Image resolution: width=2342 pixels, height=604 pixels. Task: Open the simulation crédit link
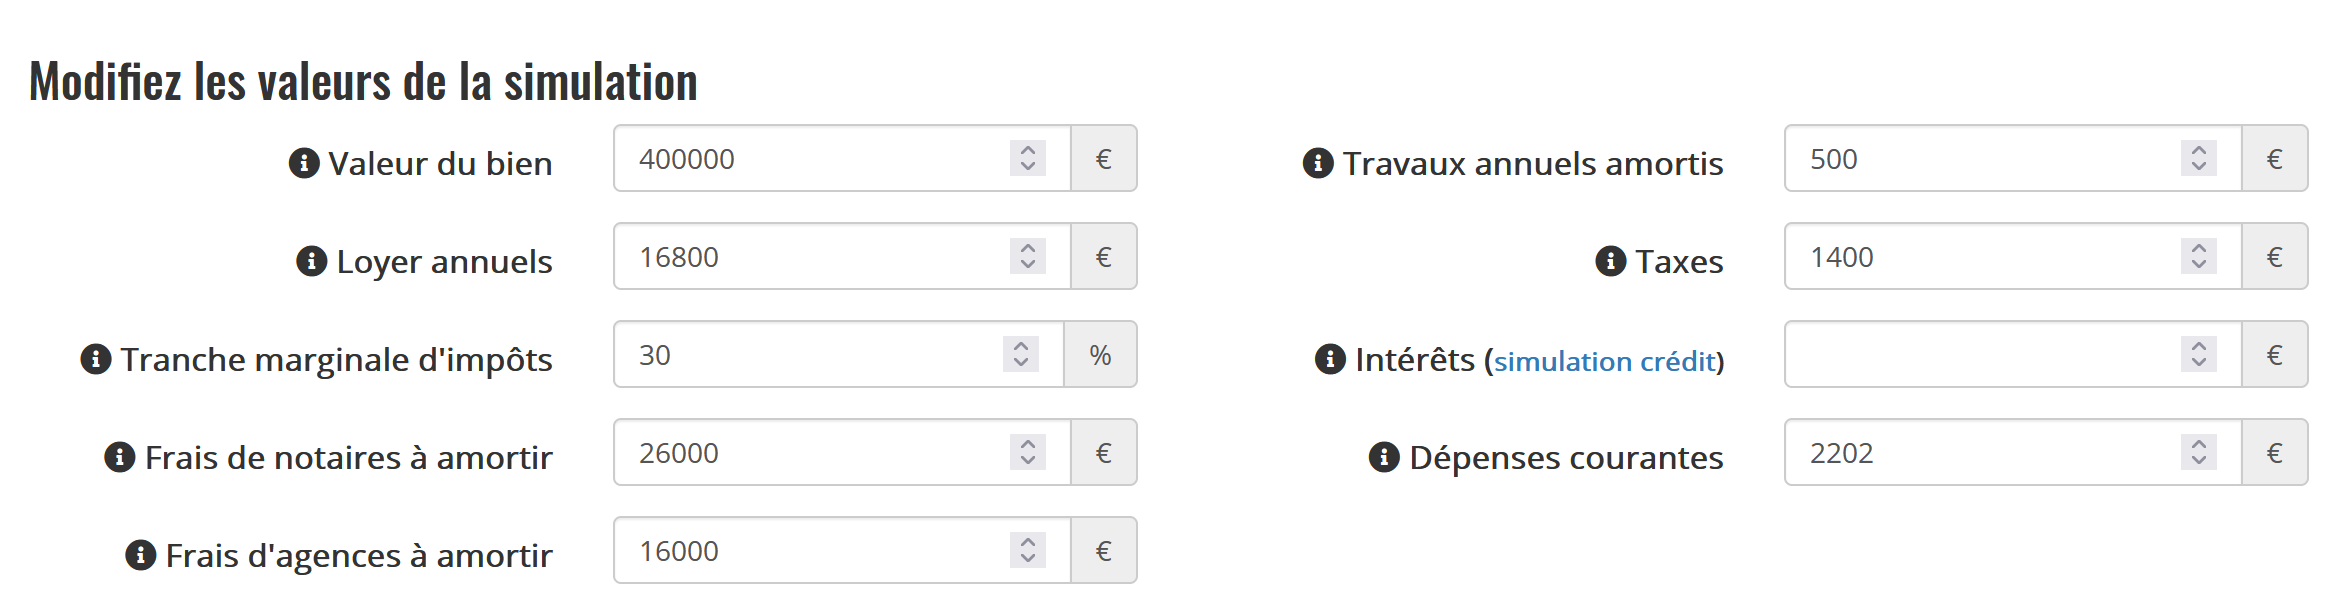pos(1604,361)
